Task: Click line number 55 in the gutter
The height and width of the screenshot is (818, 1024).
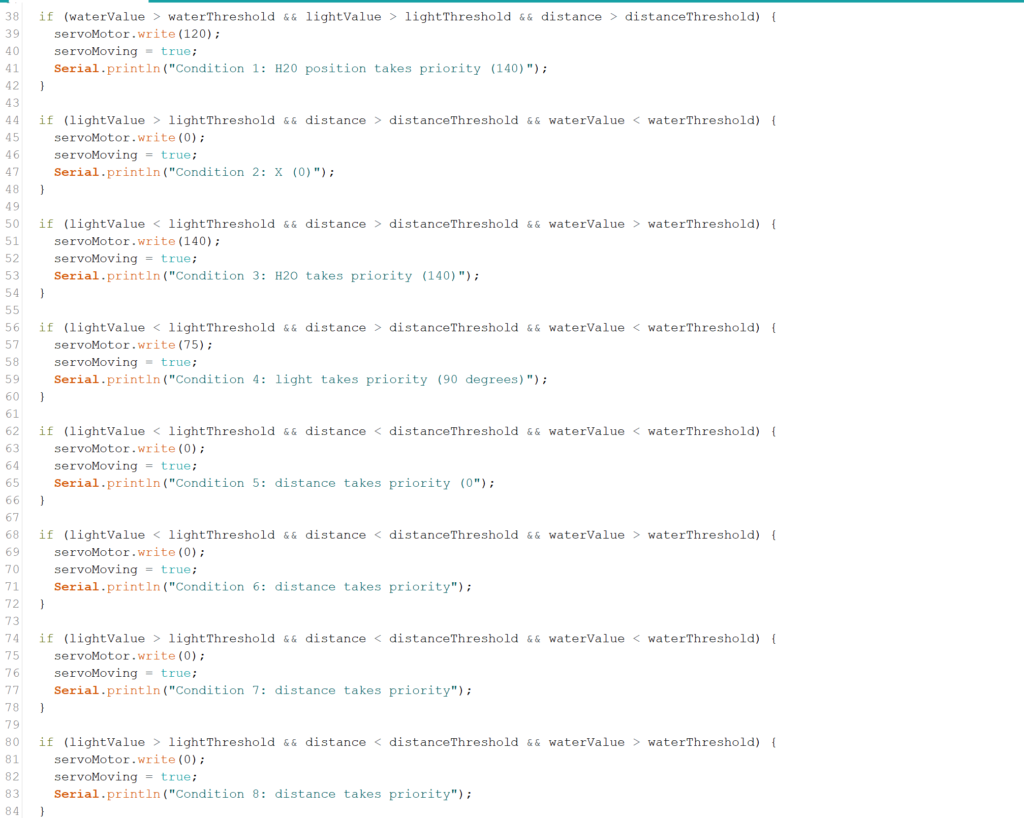Action: tap(12, 311)
